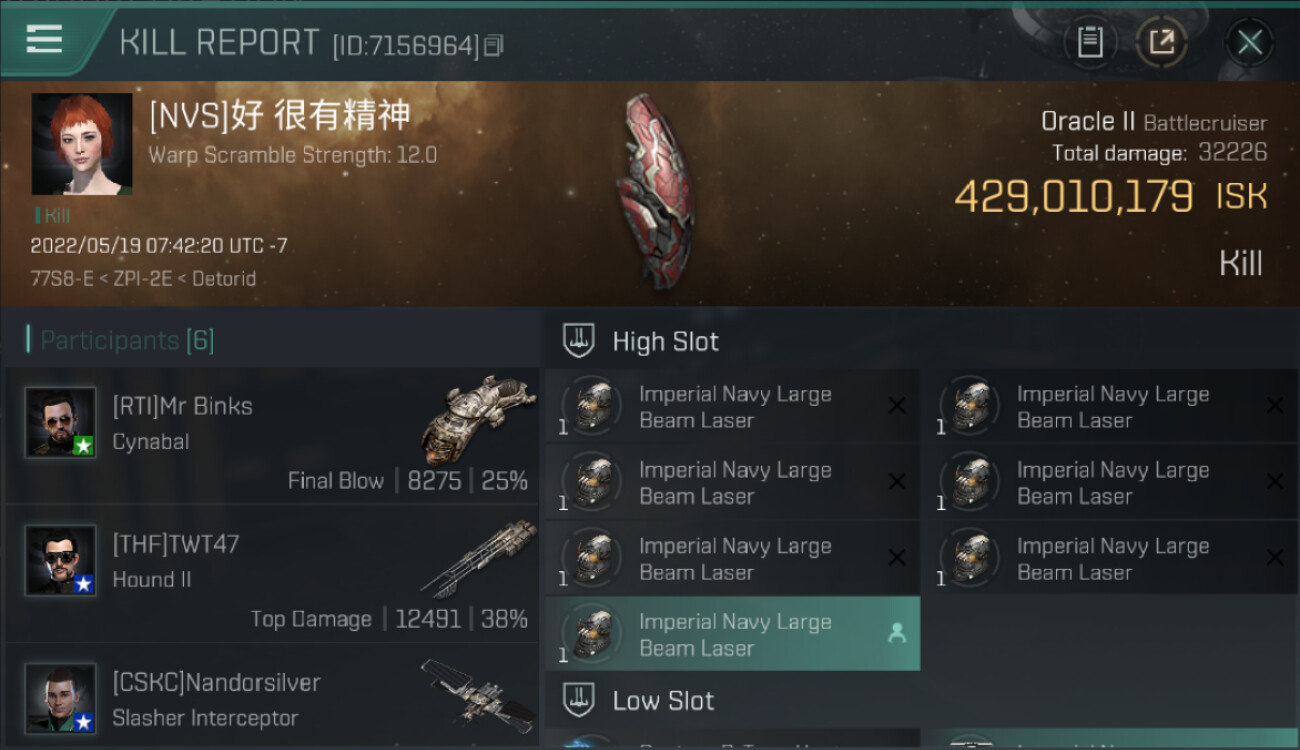Open Nandorsilver pilot portrait

(61, 698)
